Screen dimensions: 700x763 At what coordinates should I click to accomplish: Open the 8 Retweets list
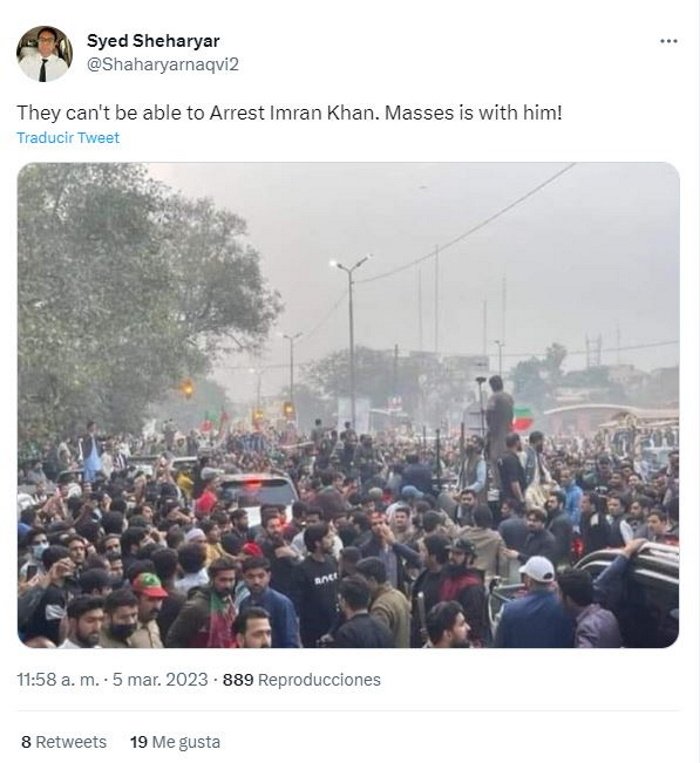click(64, 742)
